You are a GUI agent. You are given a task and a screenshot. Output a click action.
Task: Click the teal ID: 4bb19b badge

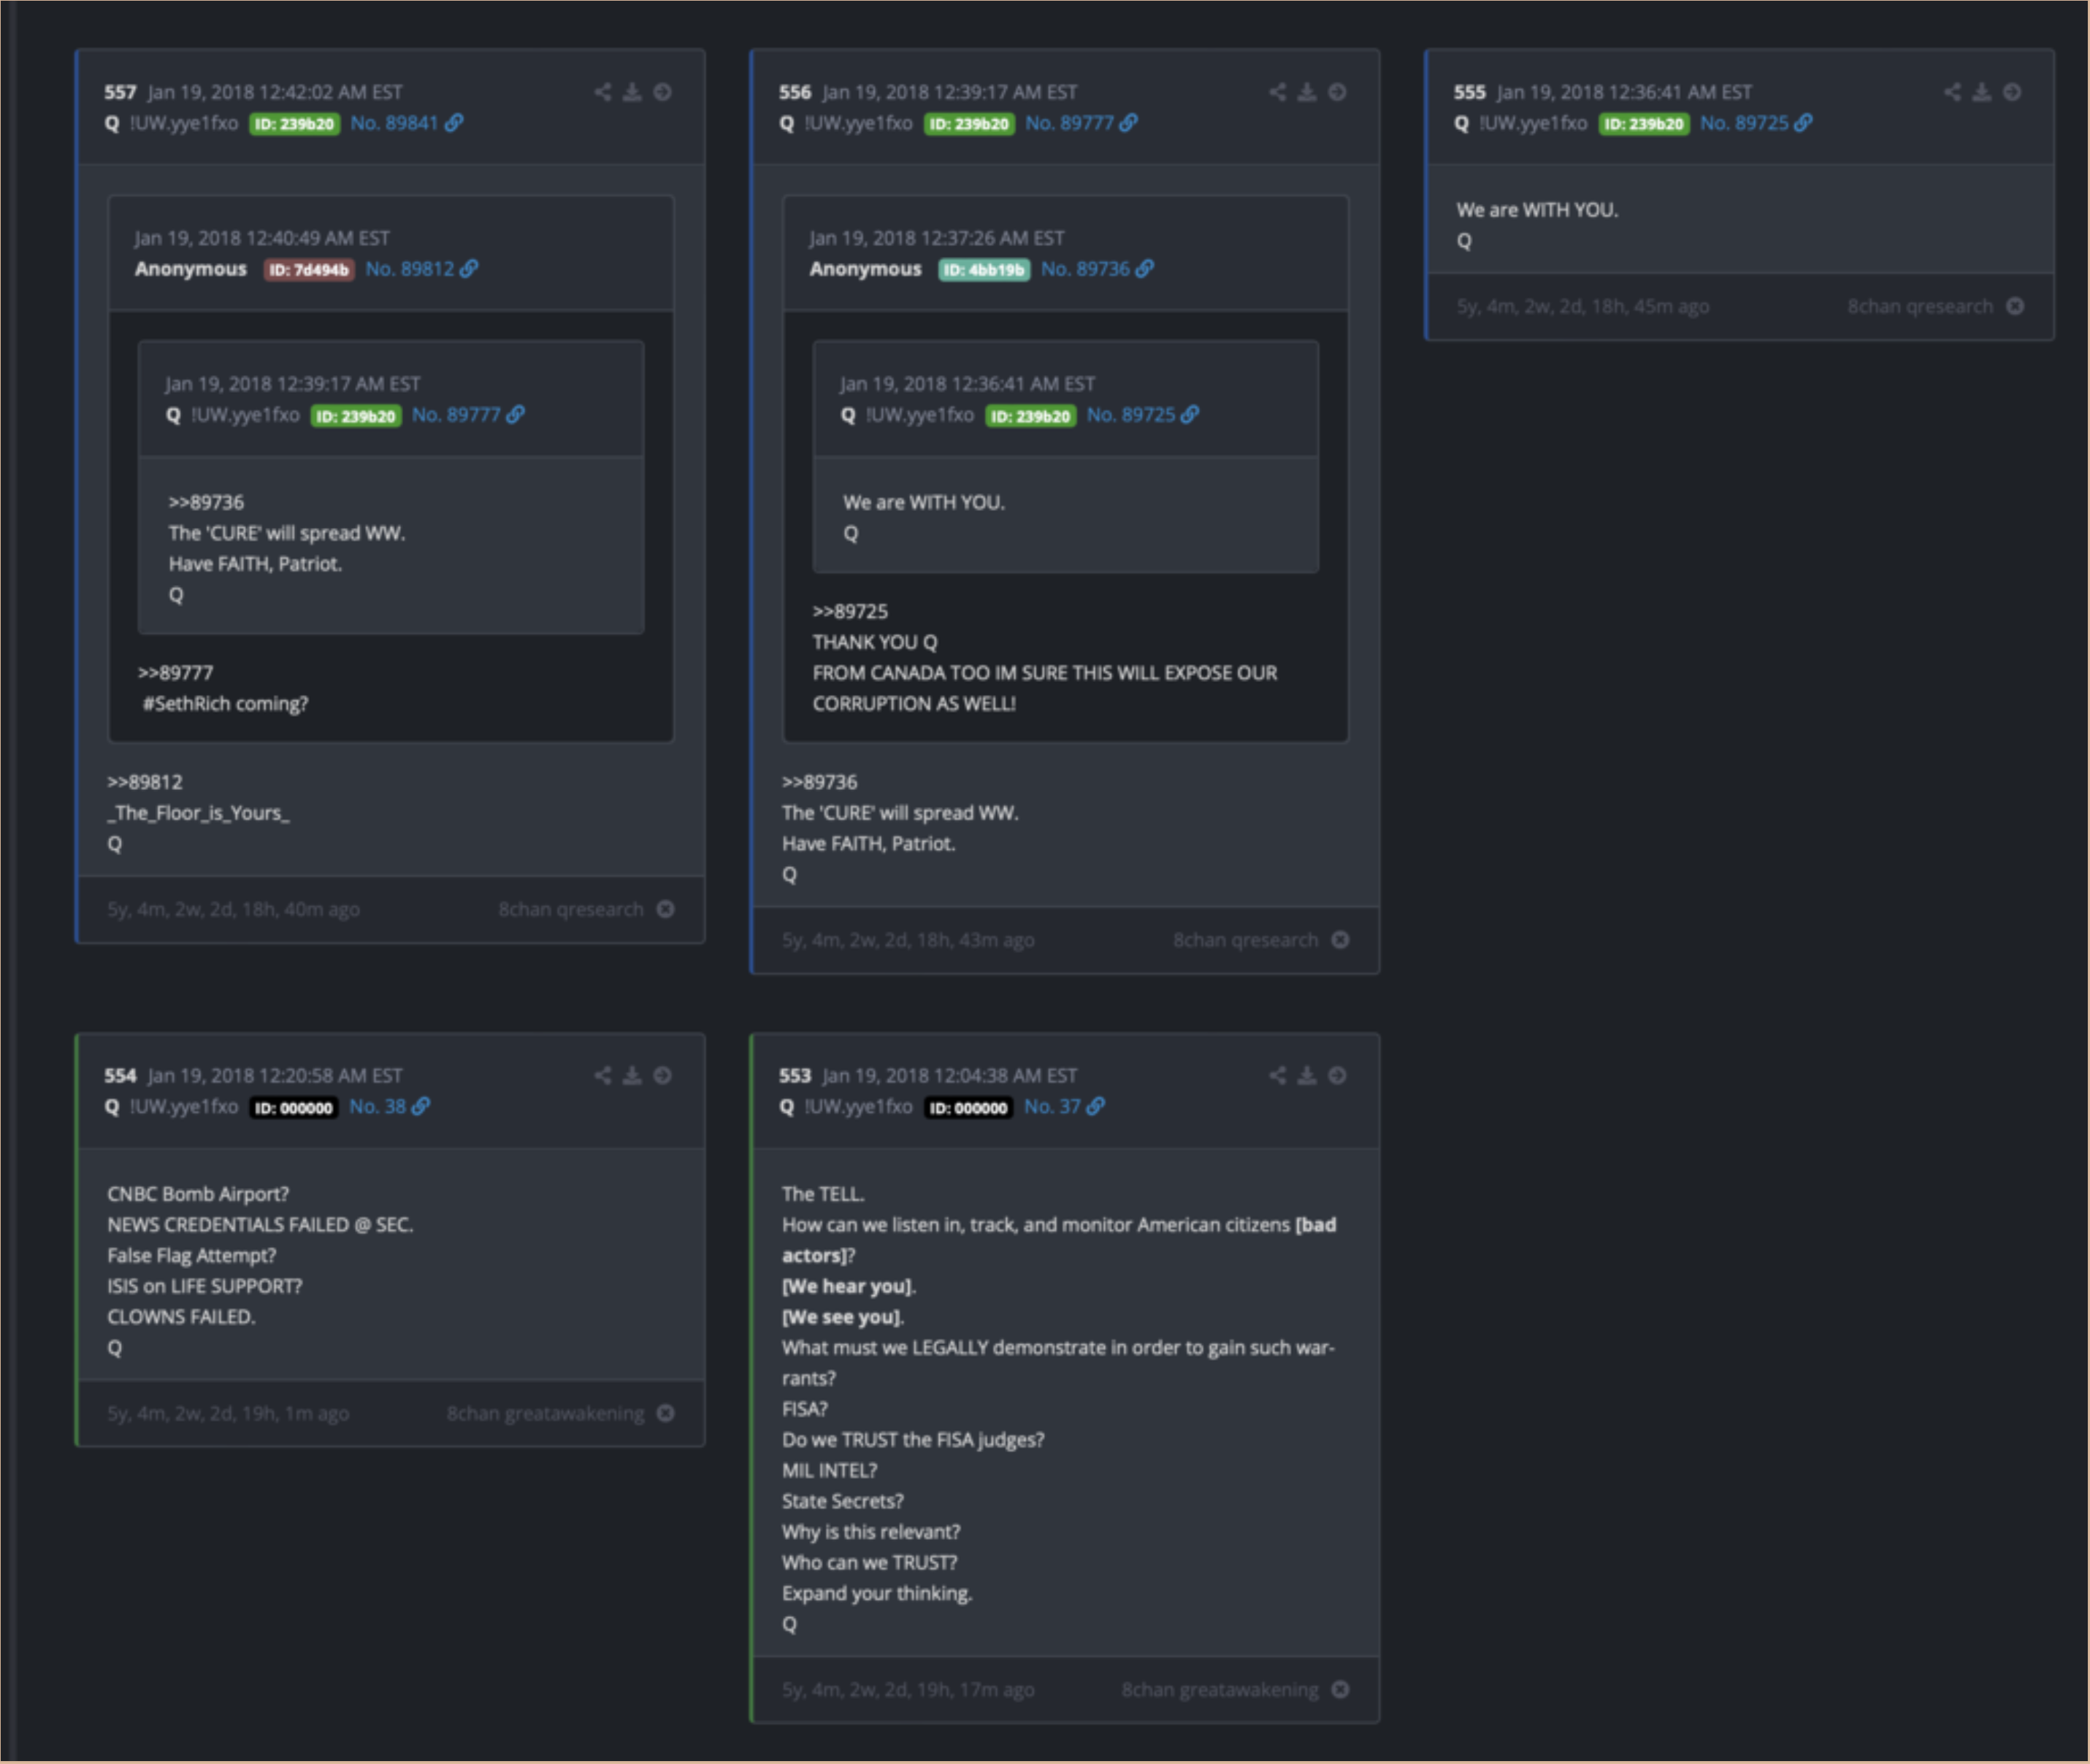984,269
